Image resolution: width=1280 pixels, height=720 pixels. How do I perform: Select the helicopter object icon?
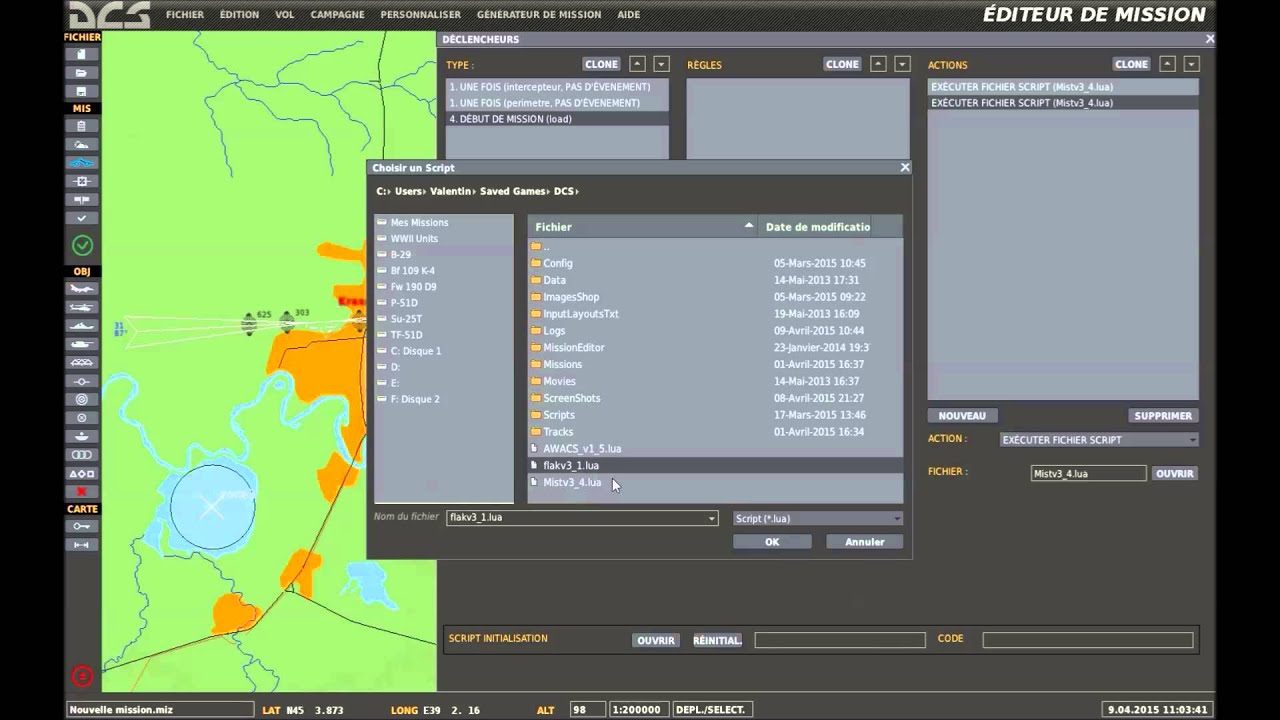(82, 307)
